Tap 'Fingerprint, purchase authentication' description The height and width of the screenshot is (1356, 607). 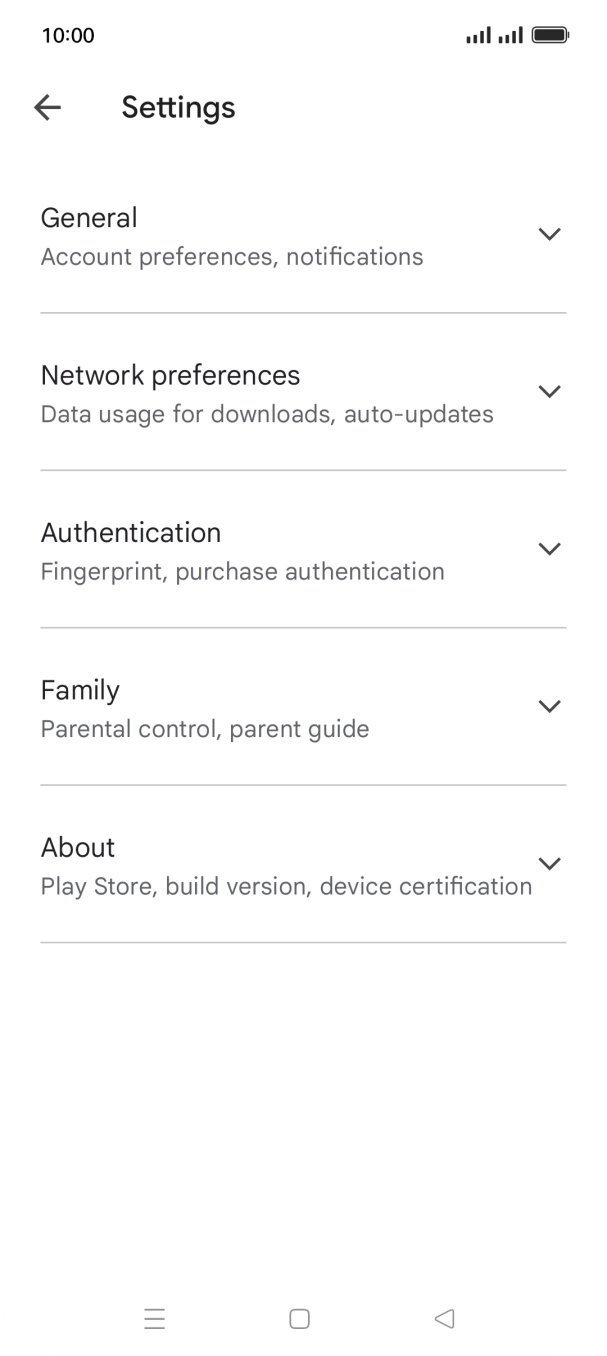(x=242, y=572)
